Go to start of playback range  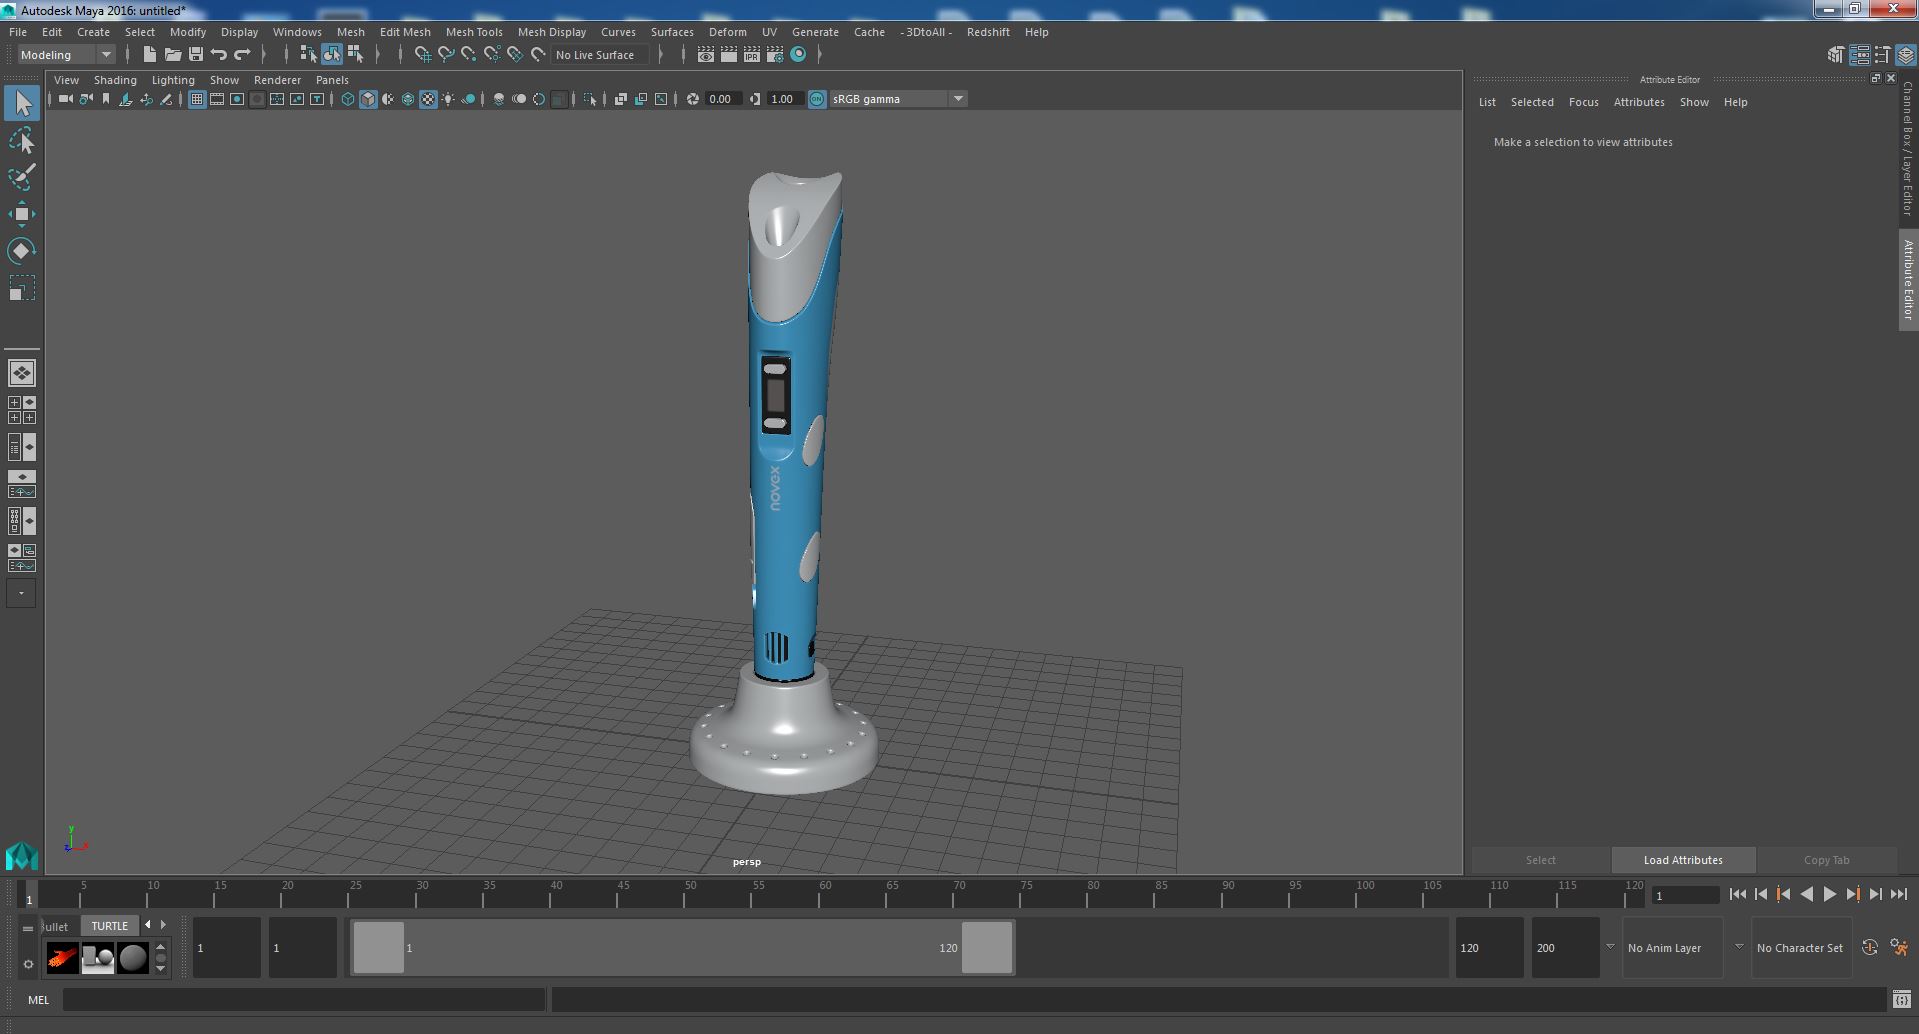point(1737,895)
